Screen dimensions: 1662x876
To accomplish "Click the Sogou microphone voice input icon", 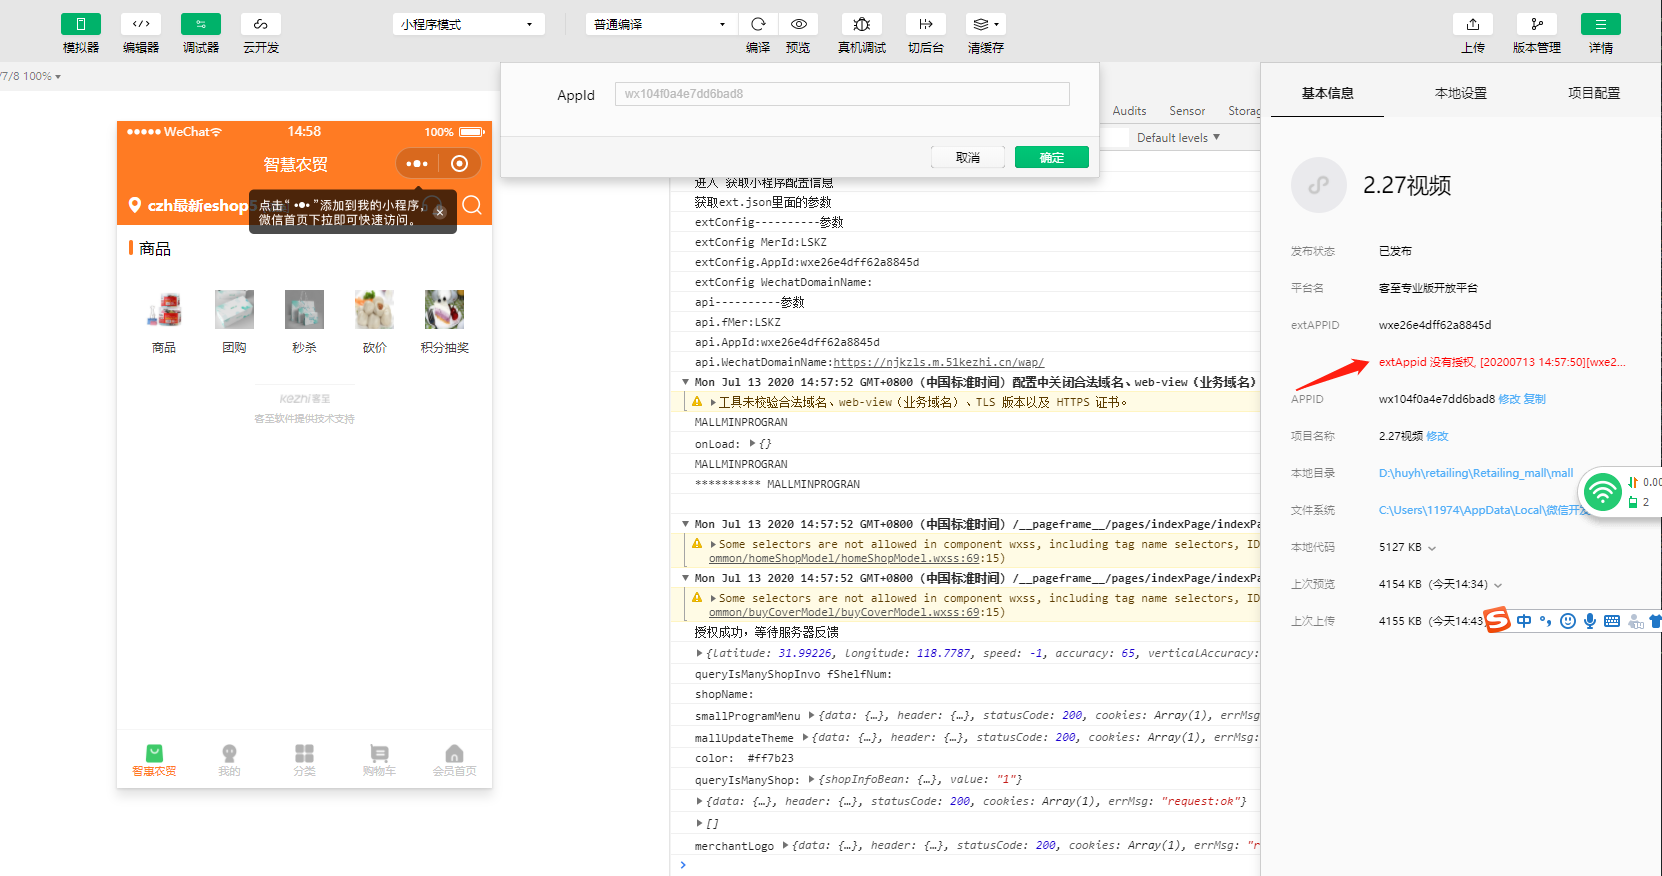I will click(1590, 621).
